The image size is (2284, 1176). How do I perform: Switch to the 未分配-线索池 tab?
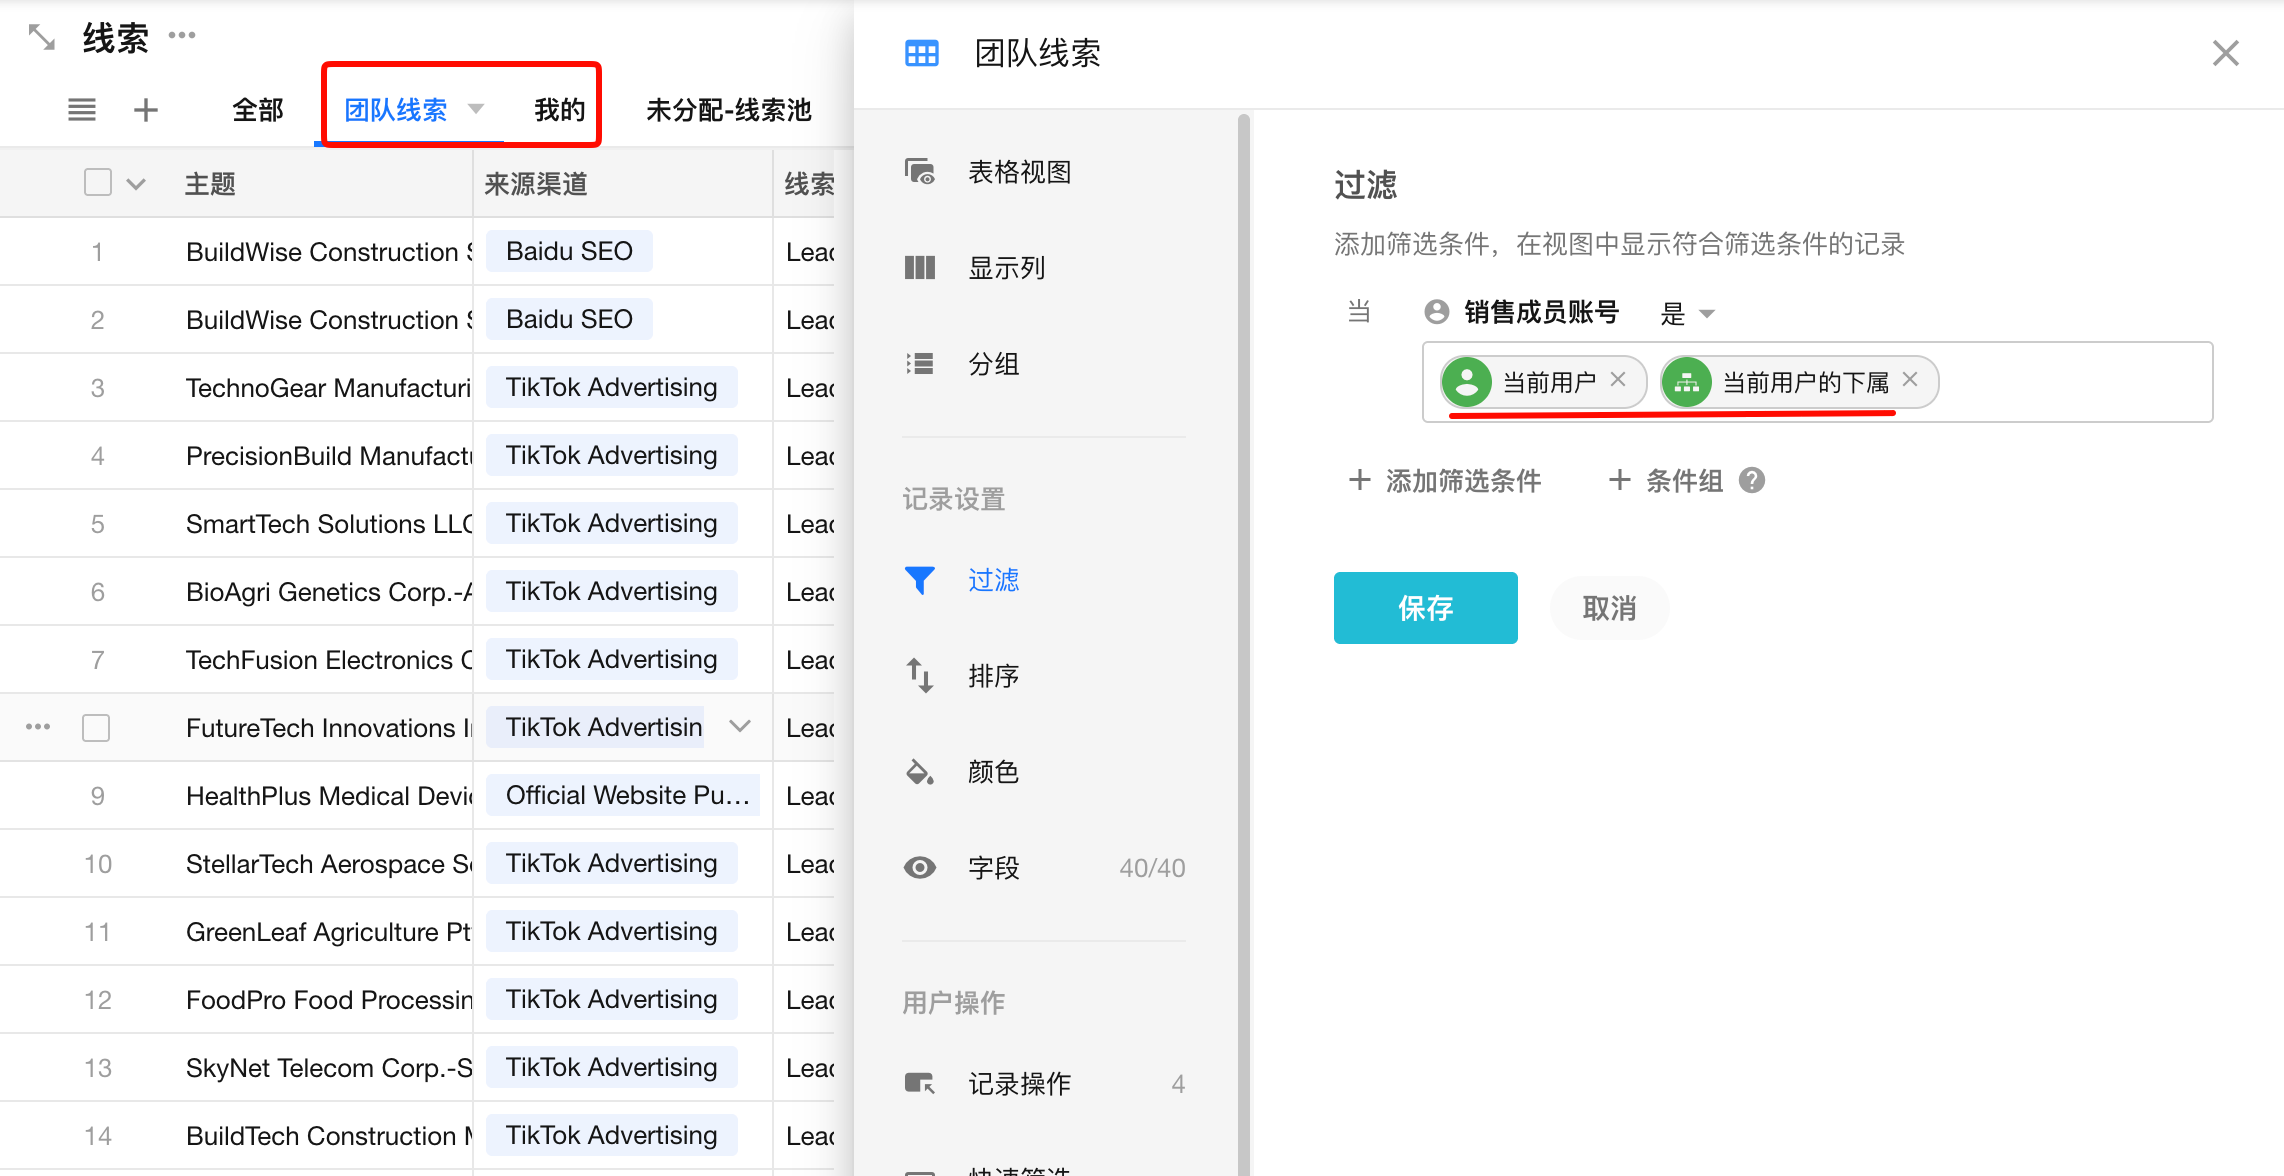coord(728,110)
